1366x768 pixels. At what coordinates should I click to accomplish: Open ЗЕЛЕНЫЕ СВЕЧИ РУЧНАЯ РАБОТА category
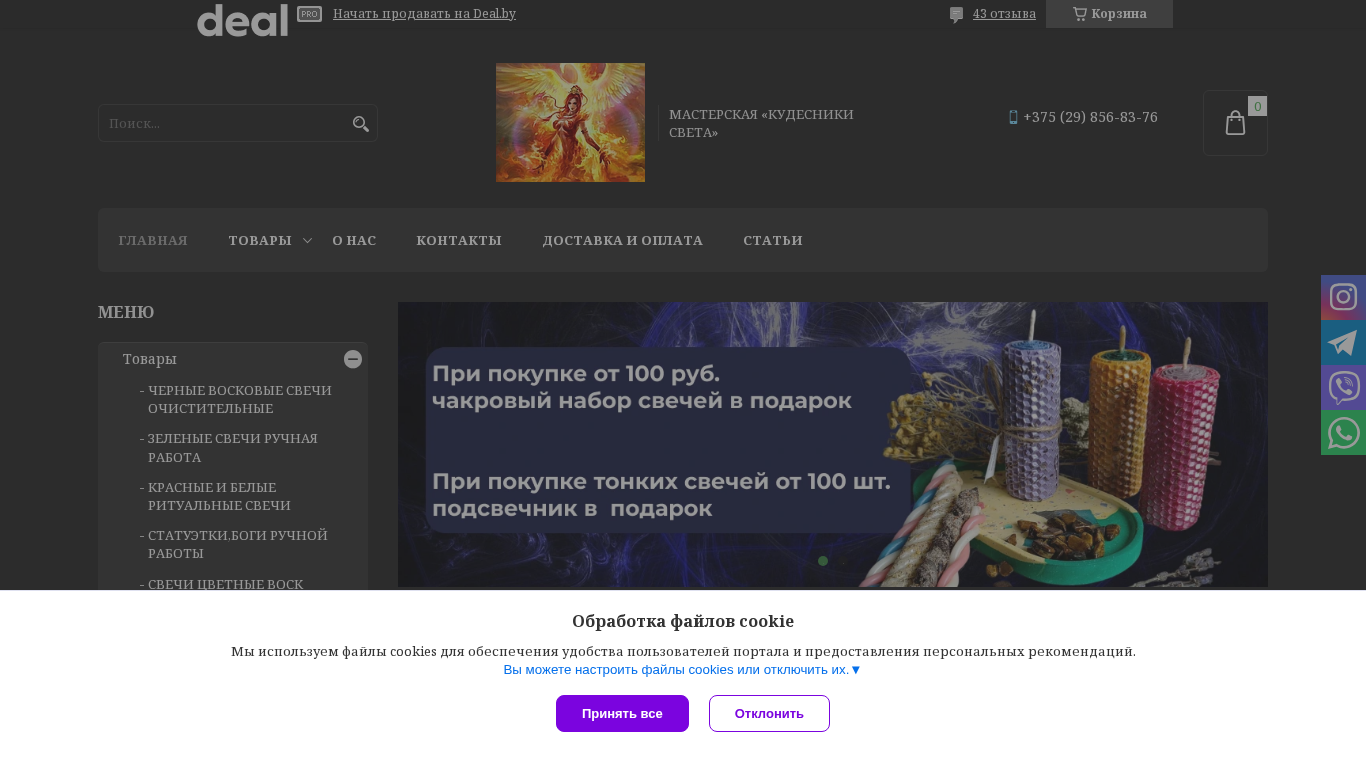click(232, 448)
